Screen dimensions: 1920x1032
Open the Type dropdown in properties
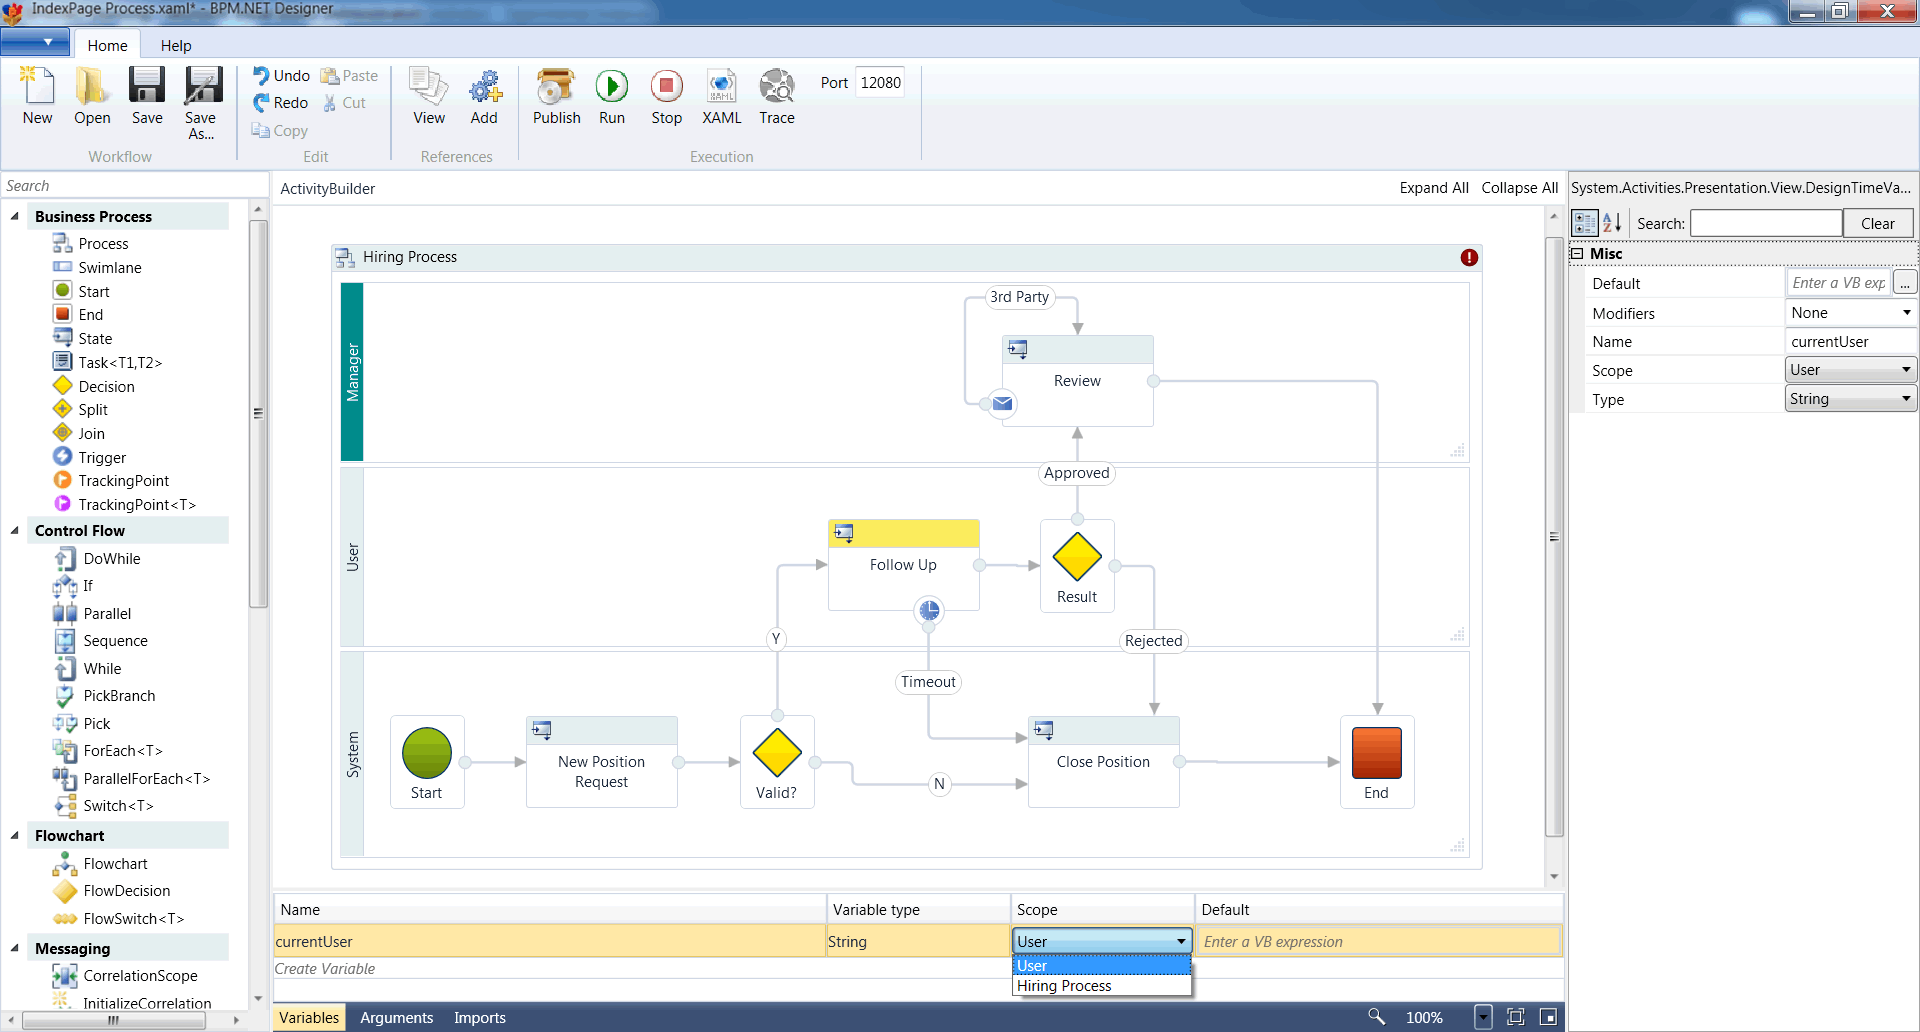coord(1906,399)
